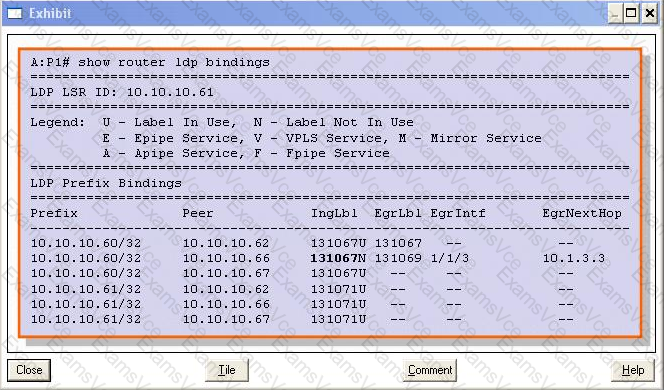This screenshot has width=664, height=390.
Task: Minimize the Exhibit window
Action: 614,14
